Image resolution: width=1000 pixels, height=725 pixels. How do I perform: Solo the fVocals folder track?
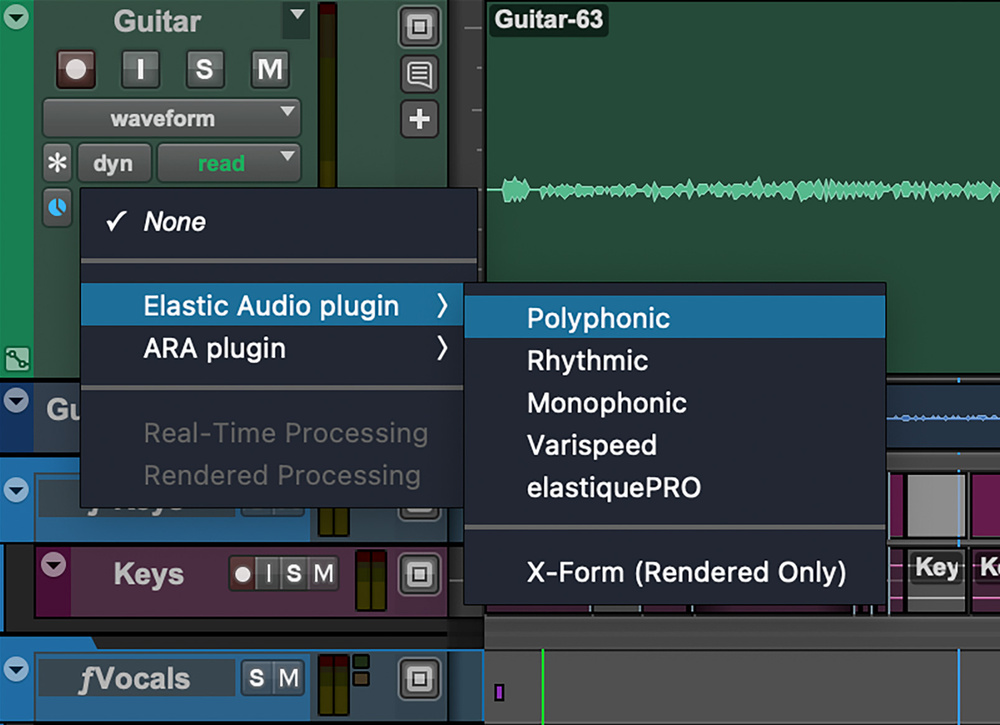pyautogui.click(x=256, y=678)
